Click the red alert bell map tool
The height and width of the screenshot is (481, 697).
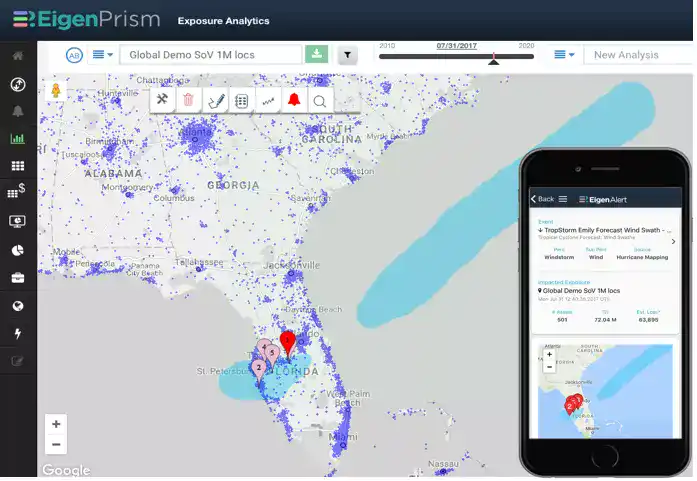tap(294, 100)
